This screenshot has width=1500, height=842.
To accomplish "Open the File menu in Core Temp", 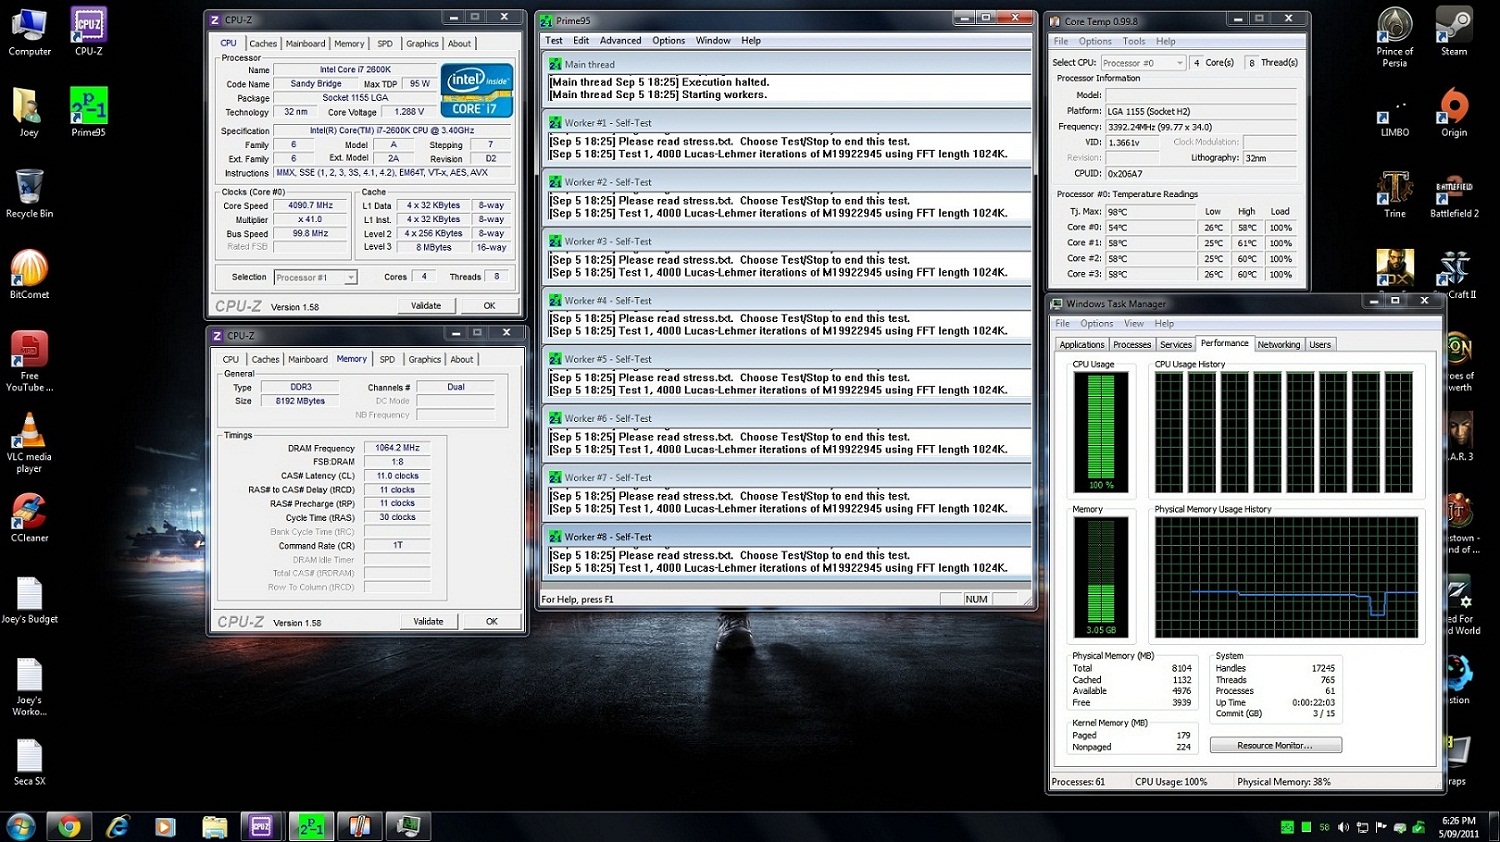I will 1061,42.
